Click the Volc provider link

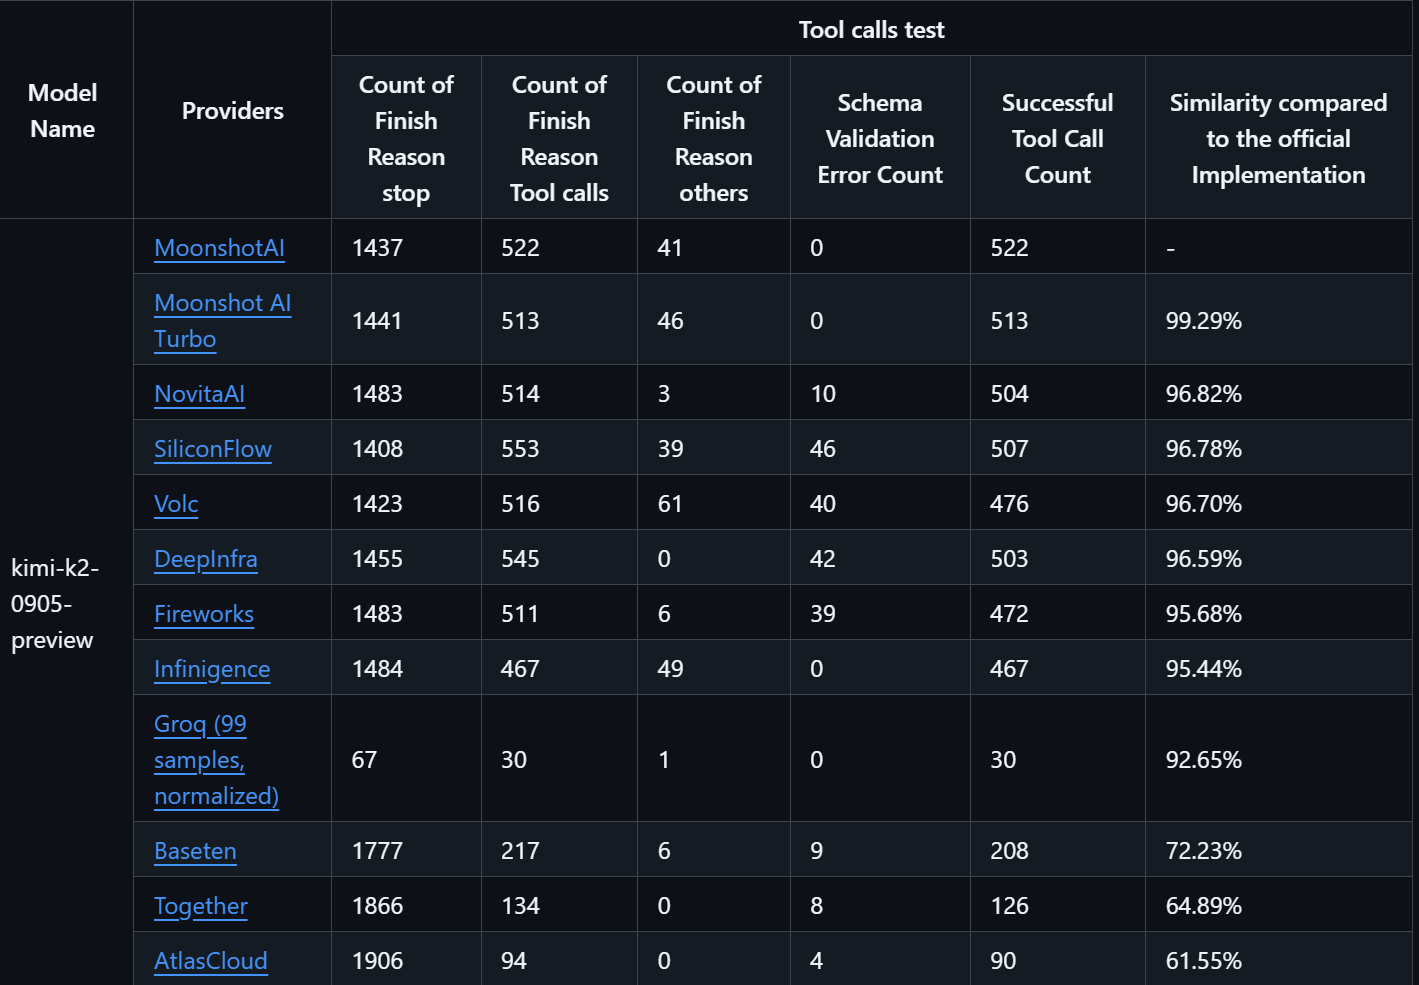click(x=176, y=504)
